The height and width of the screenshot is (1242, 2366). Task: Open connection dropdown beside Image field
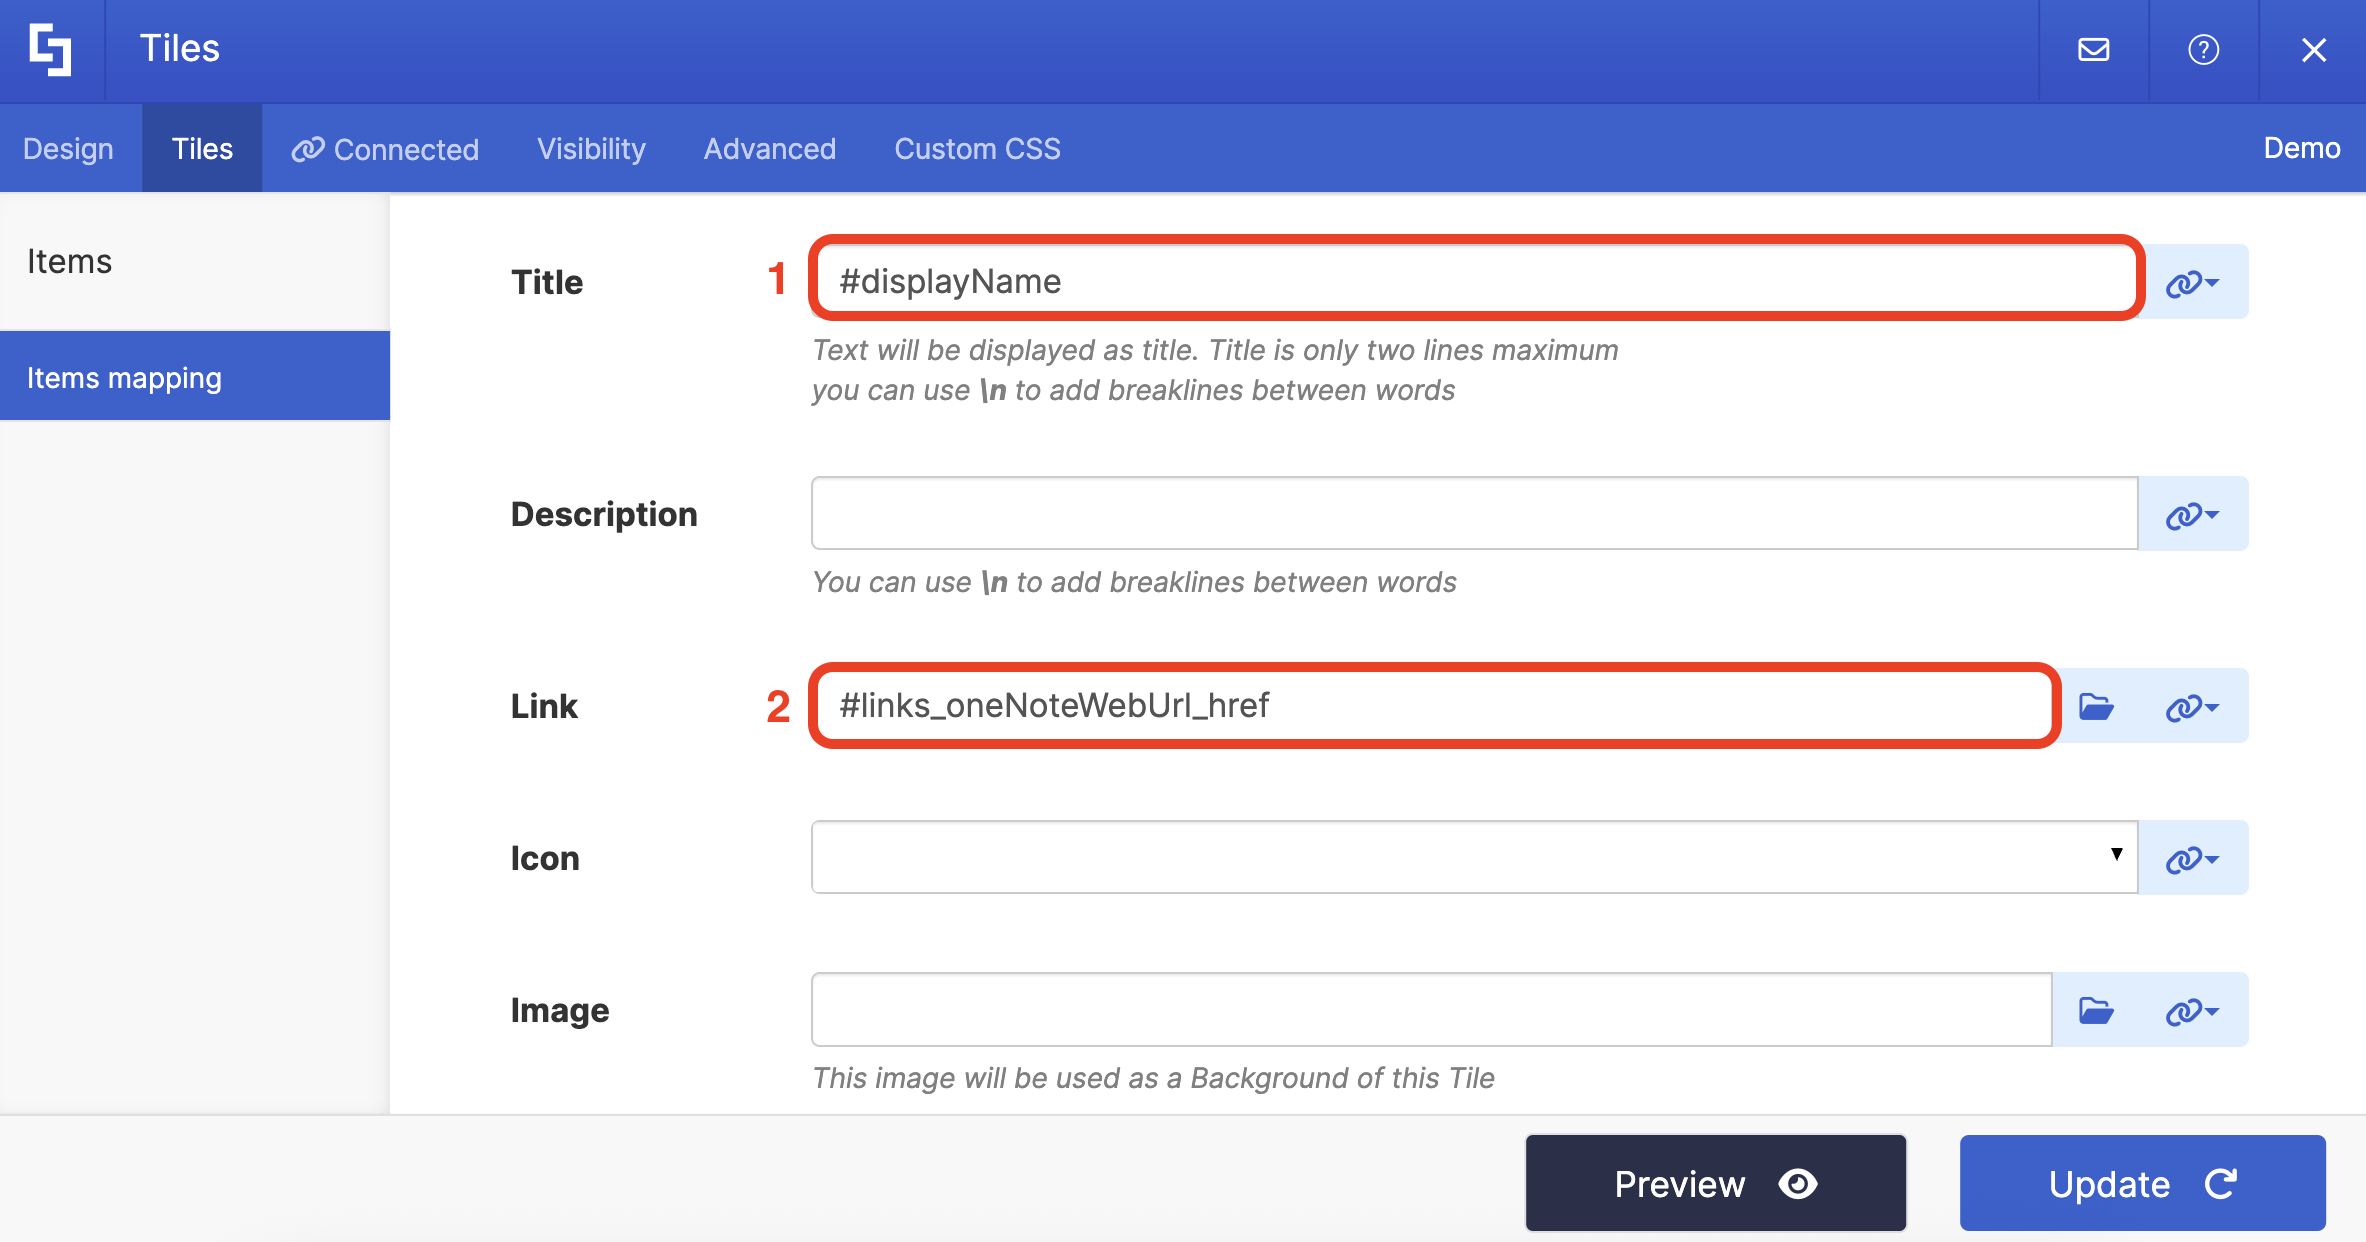(x=2192, y=1010)
